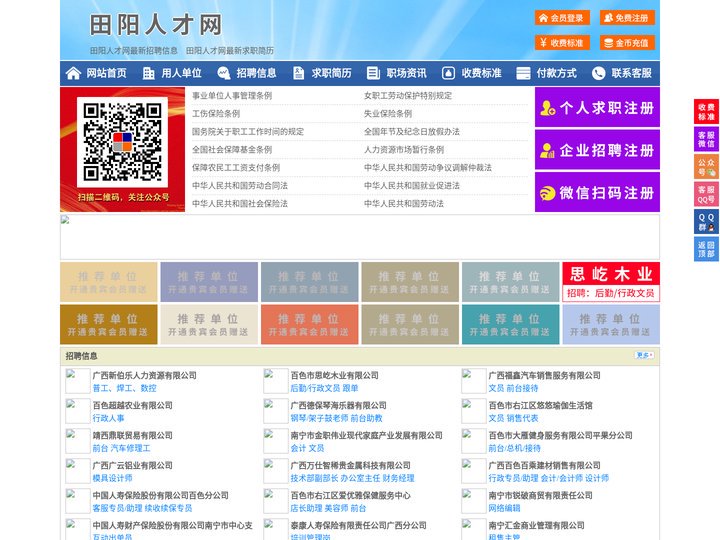The image size is (720, 540).
Task: Open 招聘信息 menu item
Action: [x=256, y=73]
